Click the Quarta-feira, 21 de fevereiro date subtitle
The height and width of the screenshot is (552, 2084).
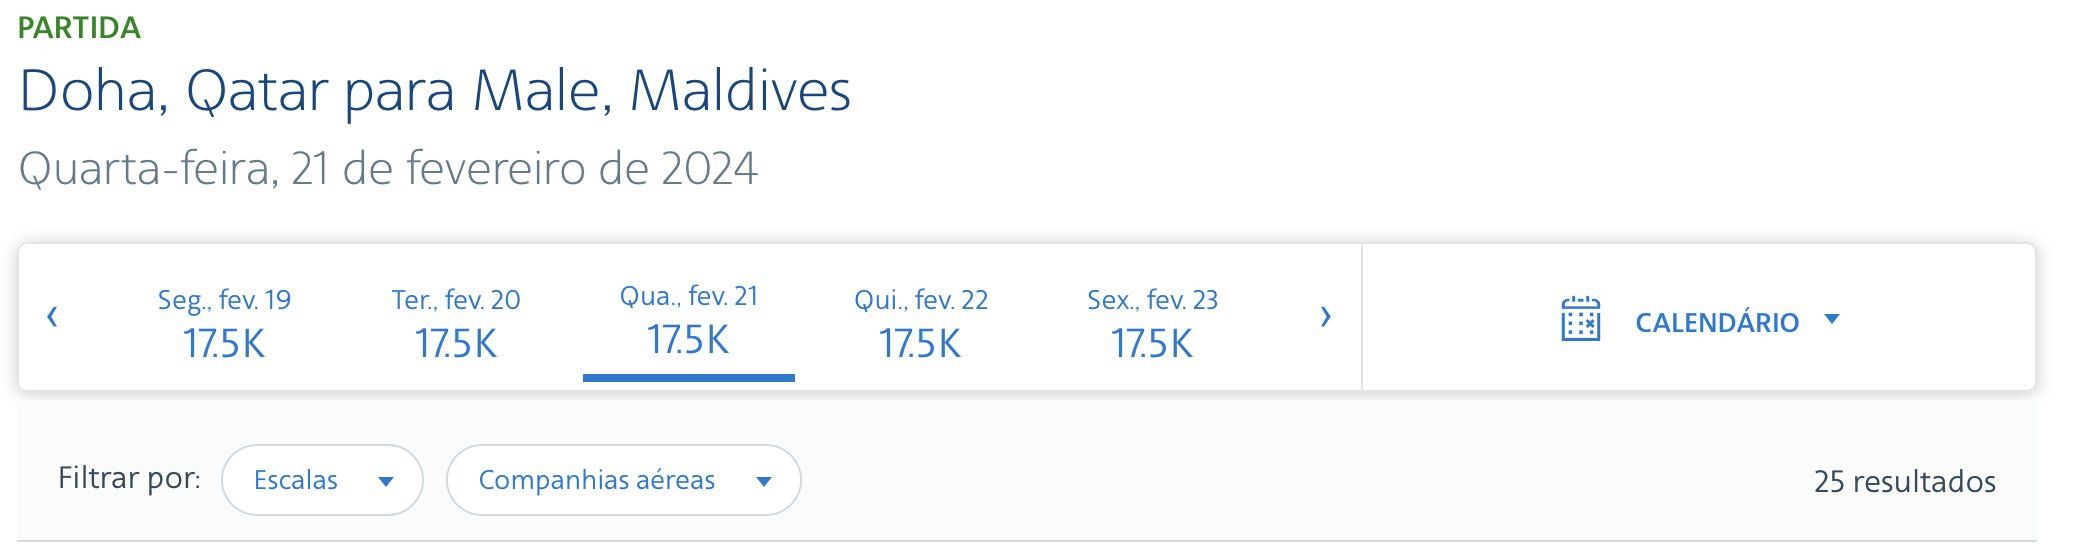[x=388, y=168]
